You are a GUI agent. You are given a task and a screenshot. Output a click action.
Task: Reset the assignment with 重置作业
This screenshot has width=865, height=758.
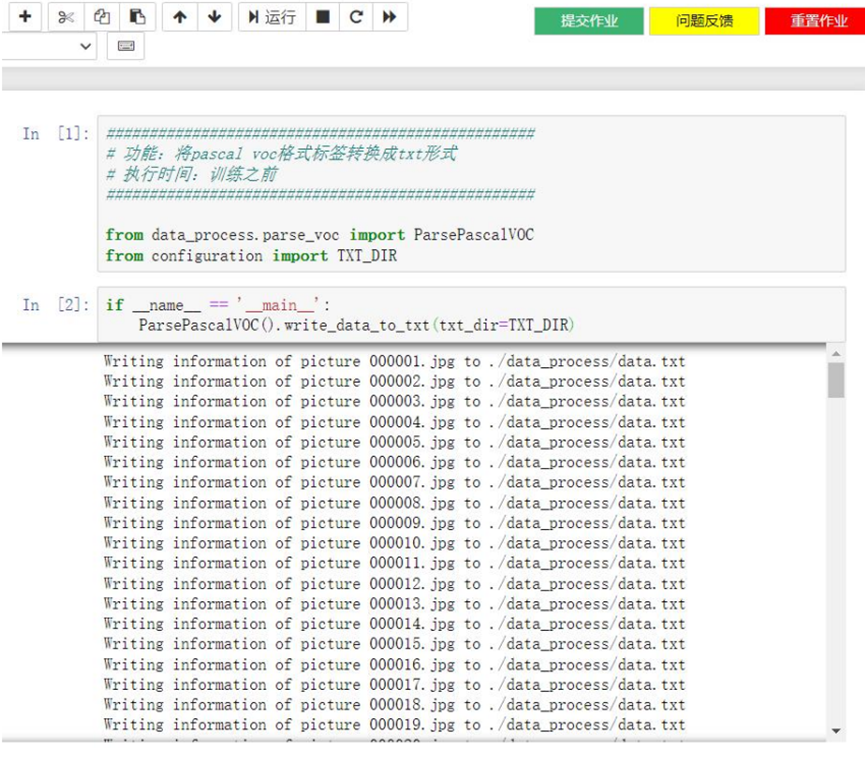816,21
